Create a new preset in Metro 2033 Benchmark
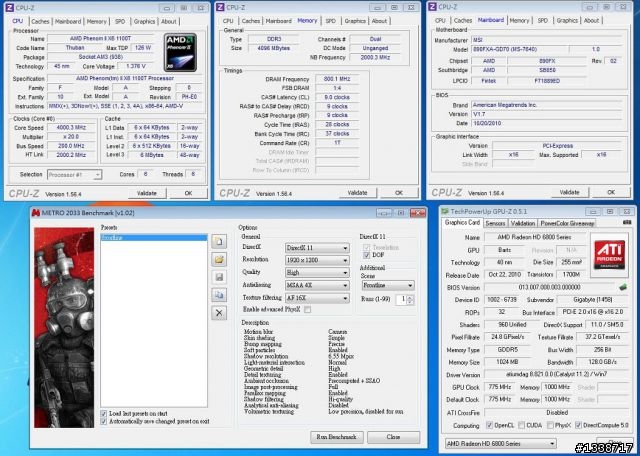This screenshot has width=640, height=456. (219, 241)
